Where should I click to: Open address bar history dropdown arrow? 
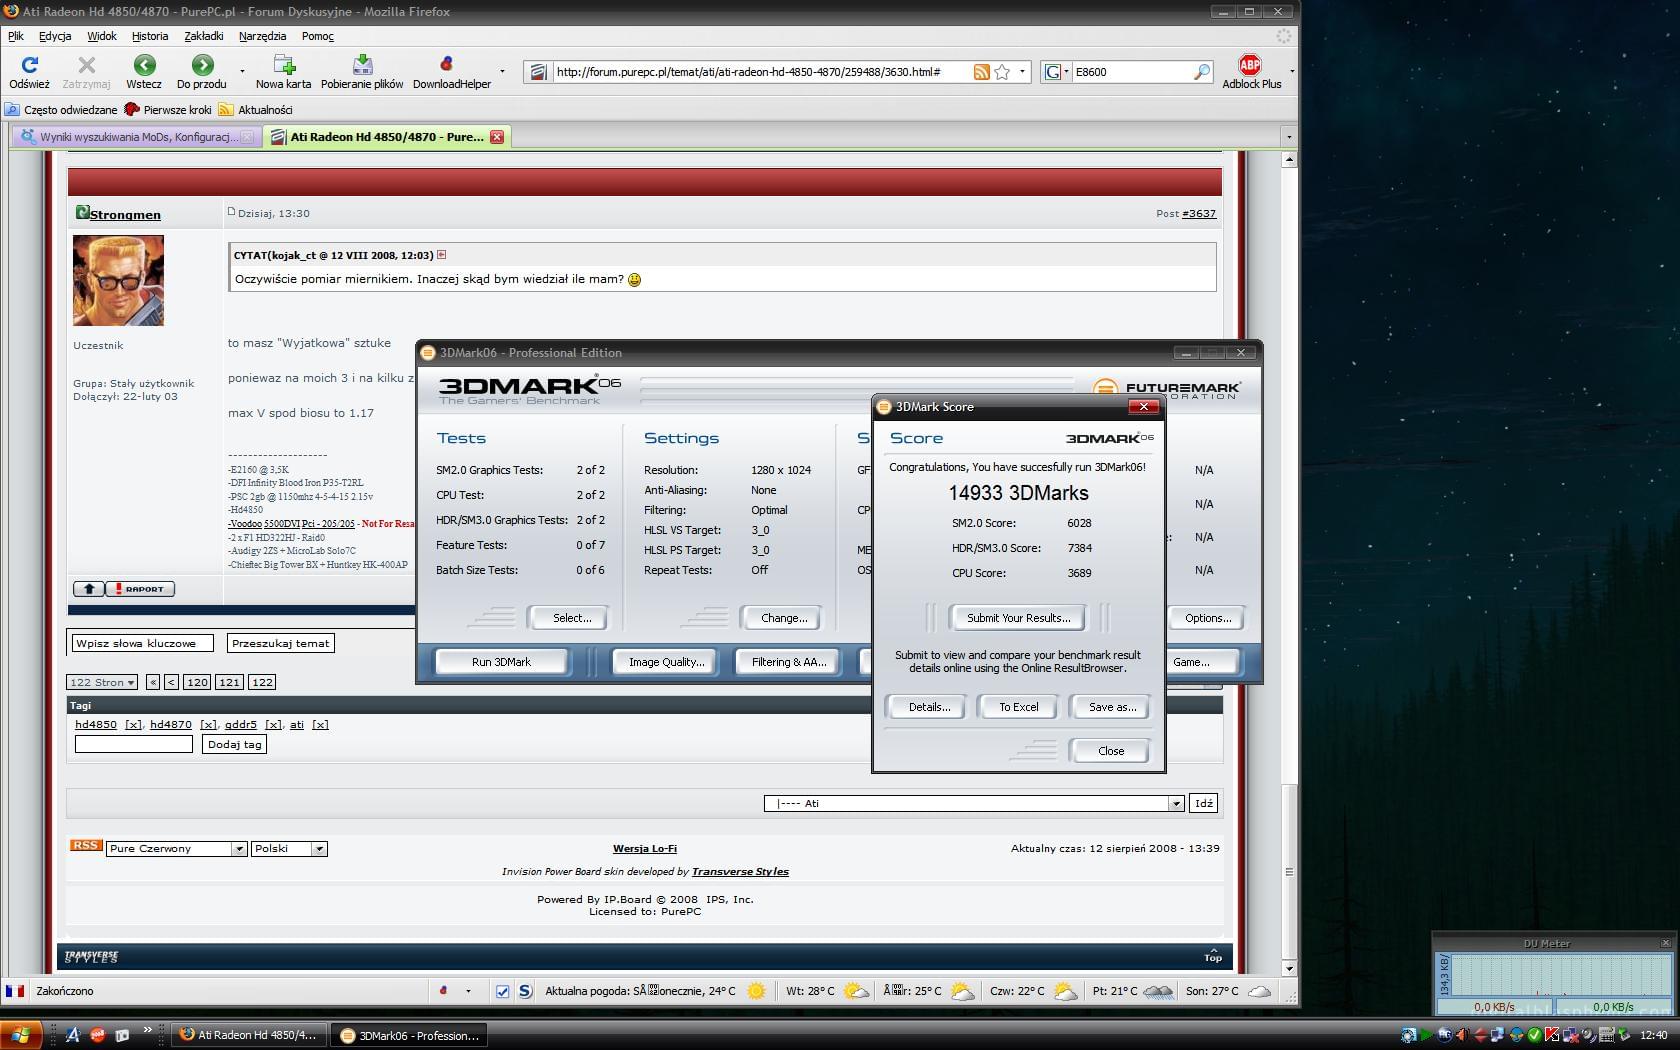[1022, 72]
